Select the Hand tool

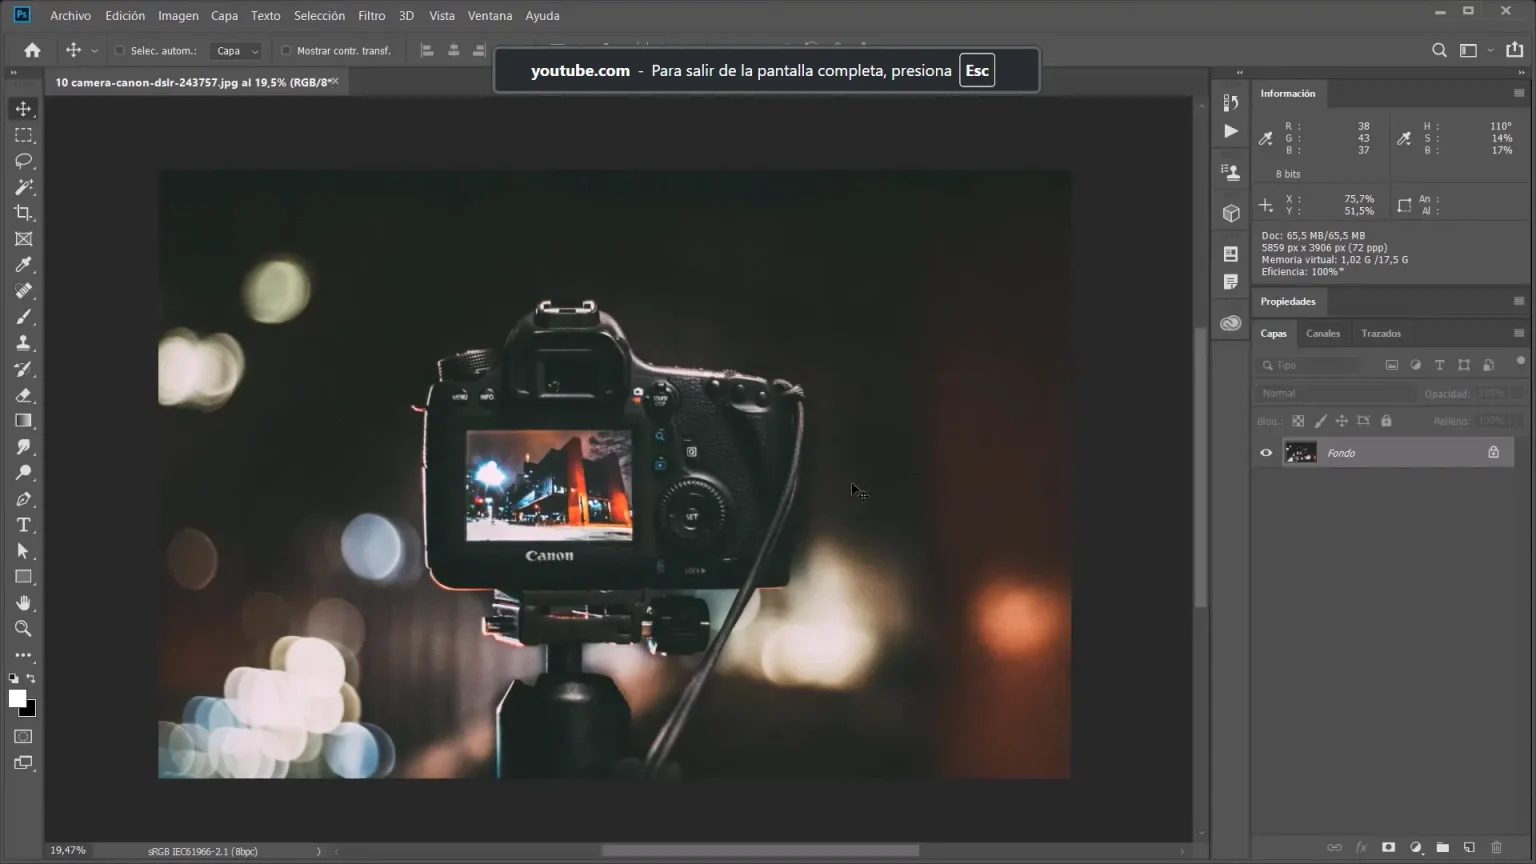24,603
